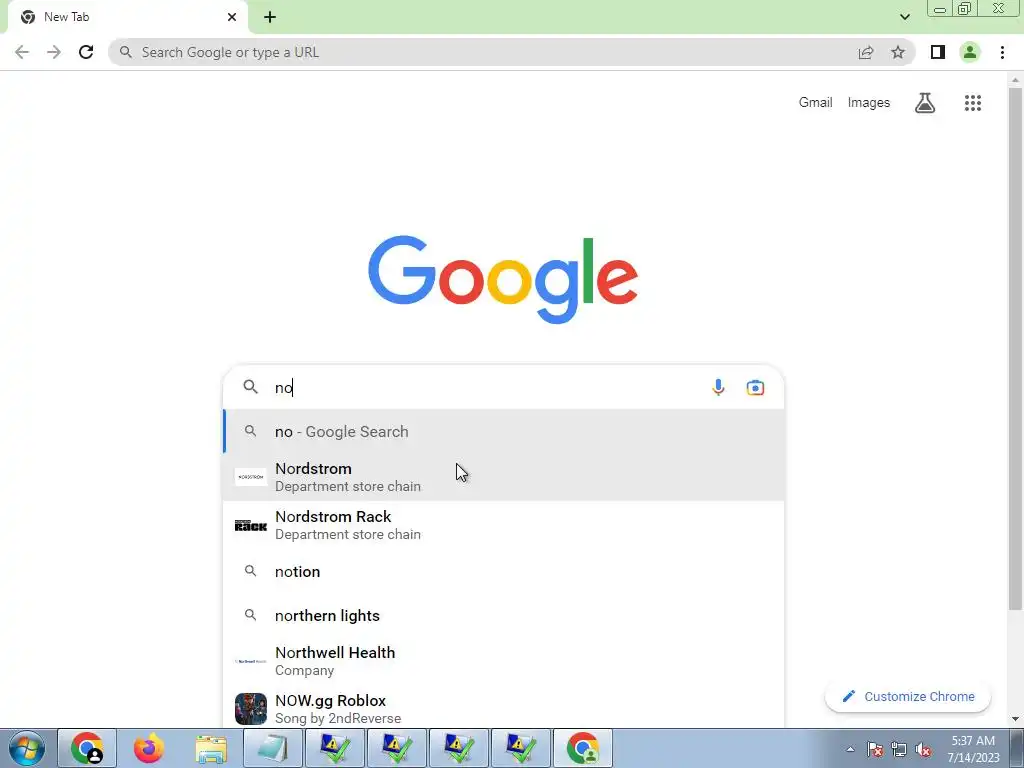This screenshot has height=768, width=1024.
Task: Start voice search with microphone icon
Action: click(x=718, y=387)
